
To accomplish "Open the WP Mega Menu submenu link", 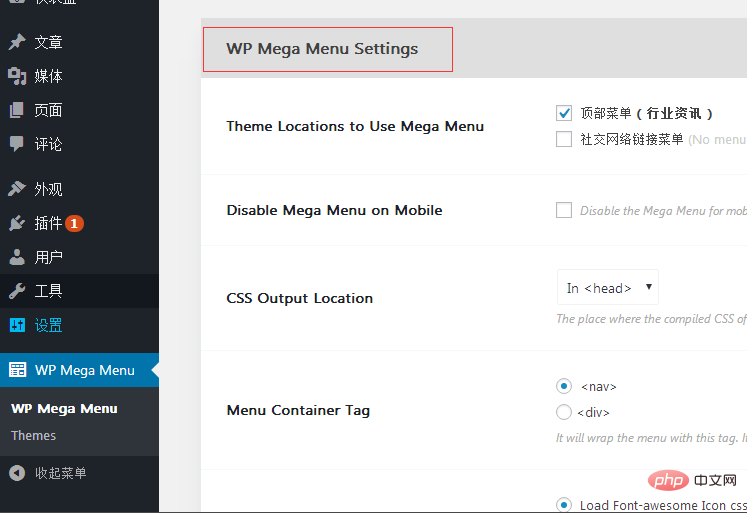I will (x=64, y=408).
